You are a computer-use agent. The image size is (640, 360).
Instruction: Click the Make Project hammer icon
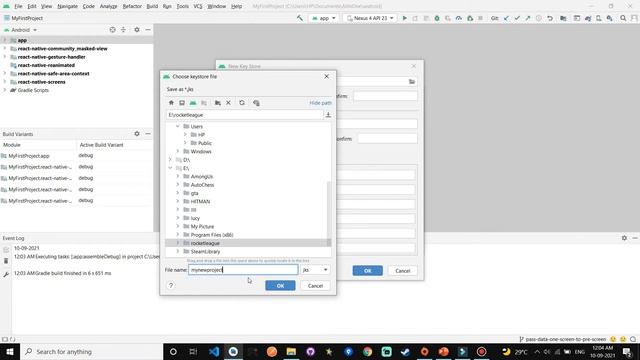[300, 18]
